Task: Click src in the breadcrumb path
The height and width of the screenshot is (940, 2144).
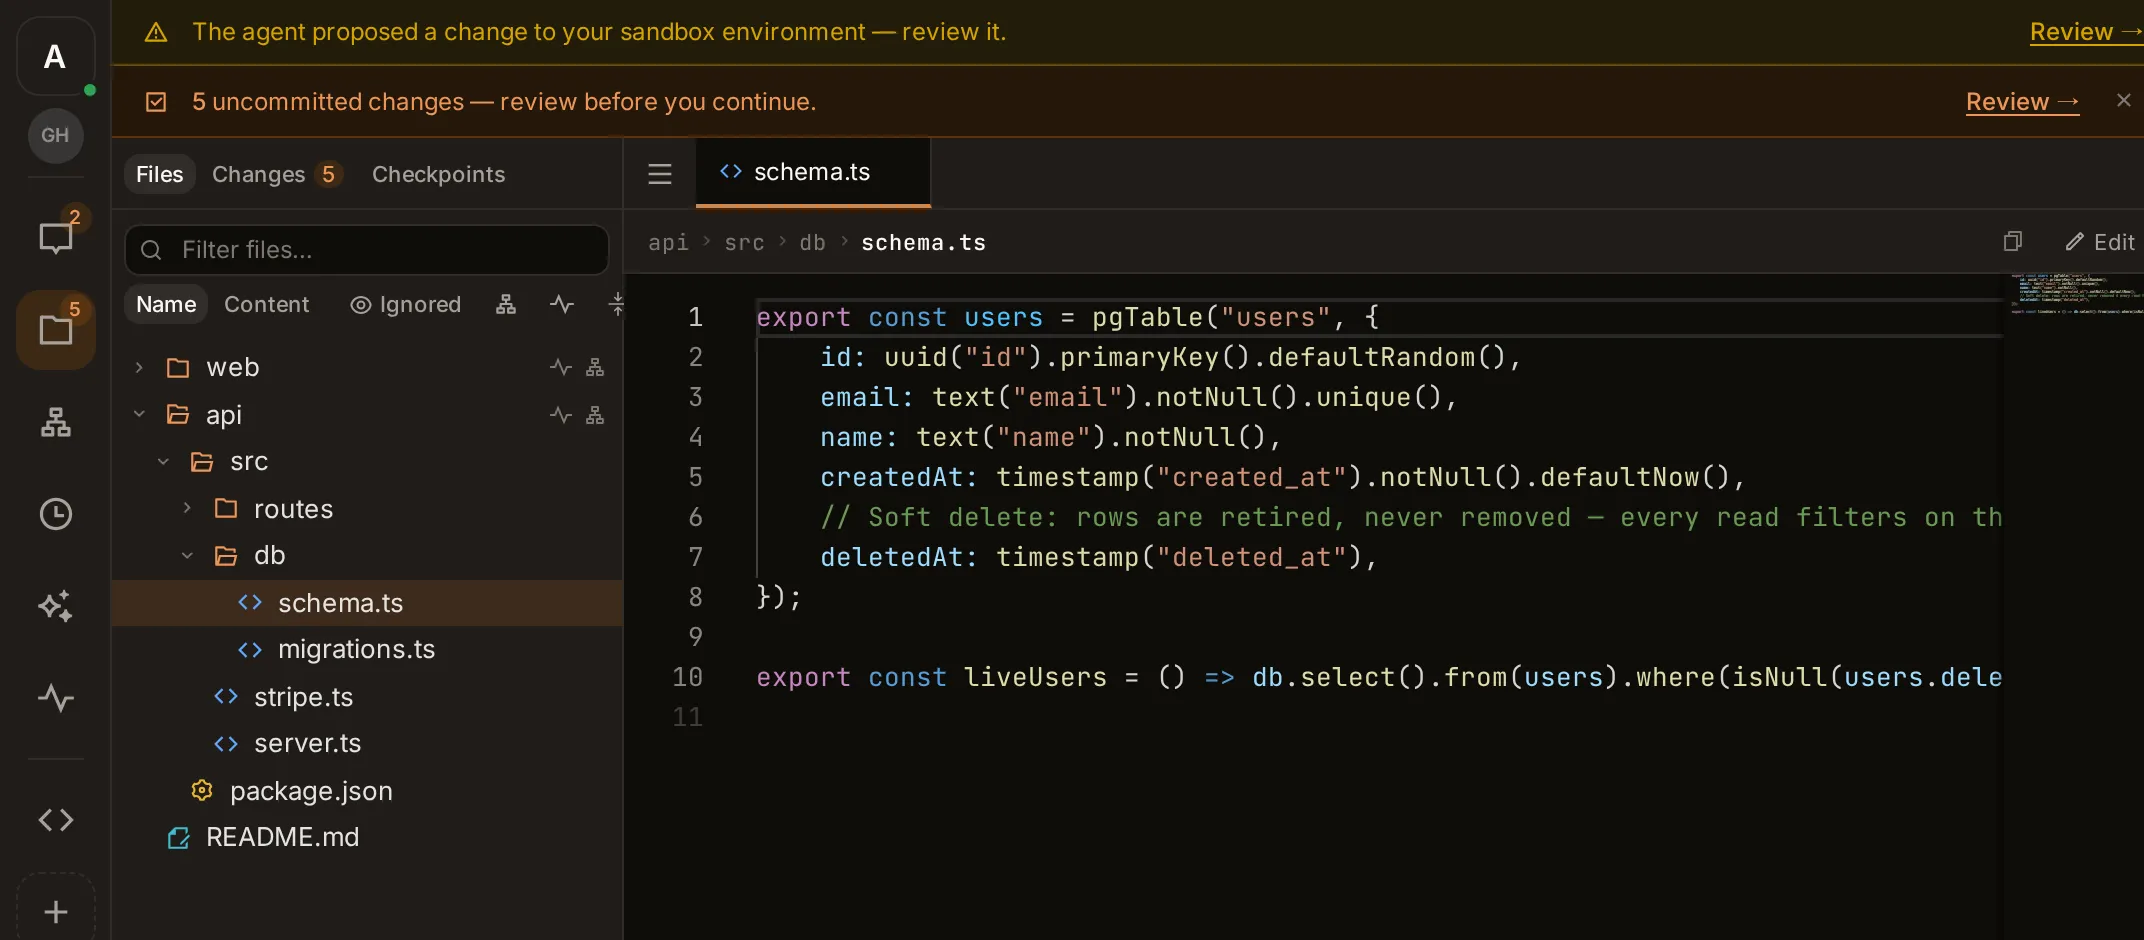Action: [x=744, y=243]
